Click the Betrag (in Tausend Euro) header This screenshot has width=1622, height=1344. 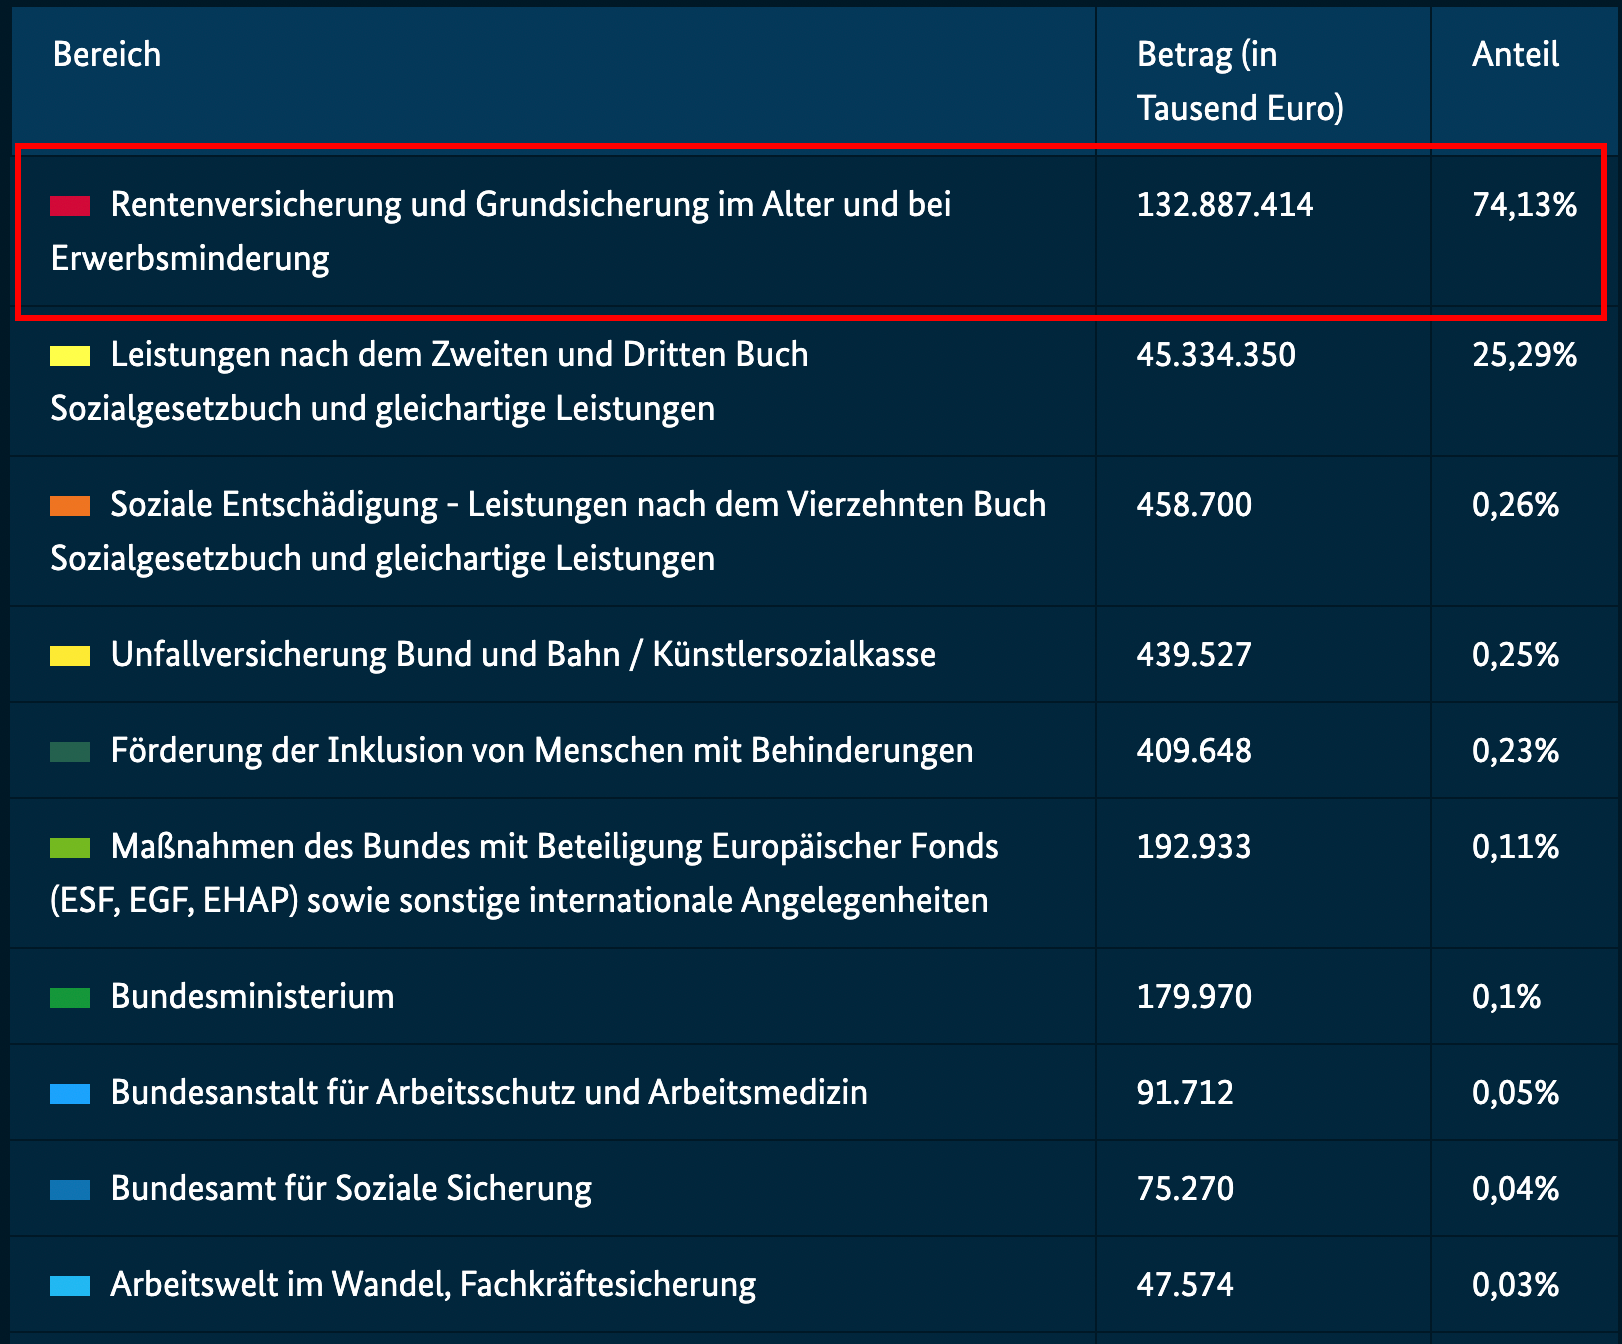pos(1239,81)
